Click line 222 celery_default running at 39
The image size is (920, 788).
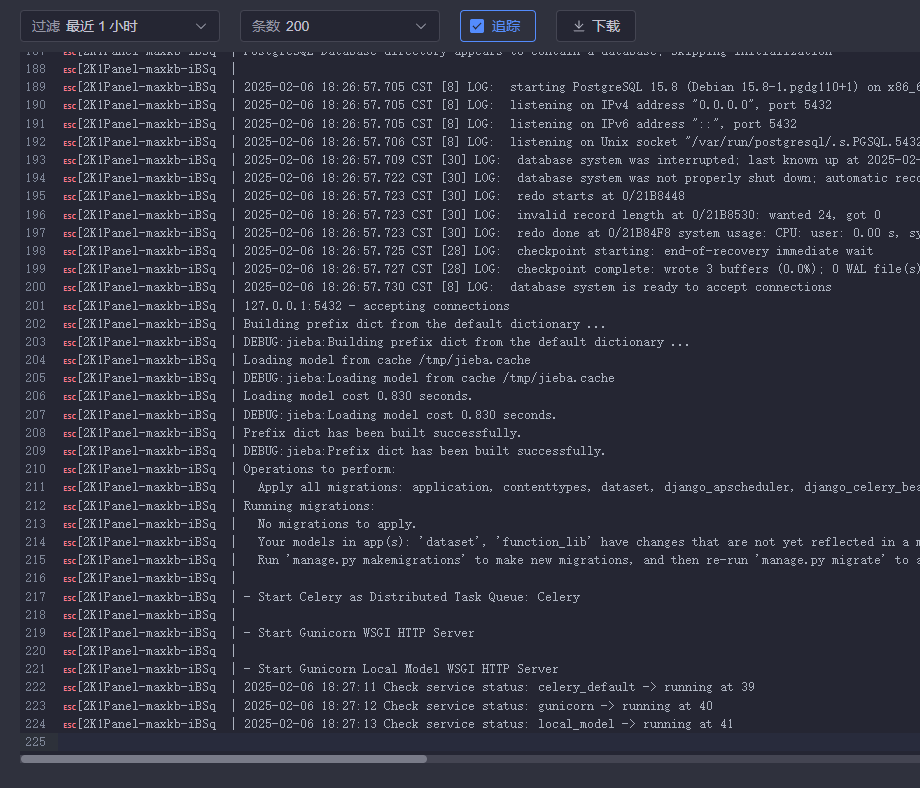coord(499,687)
